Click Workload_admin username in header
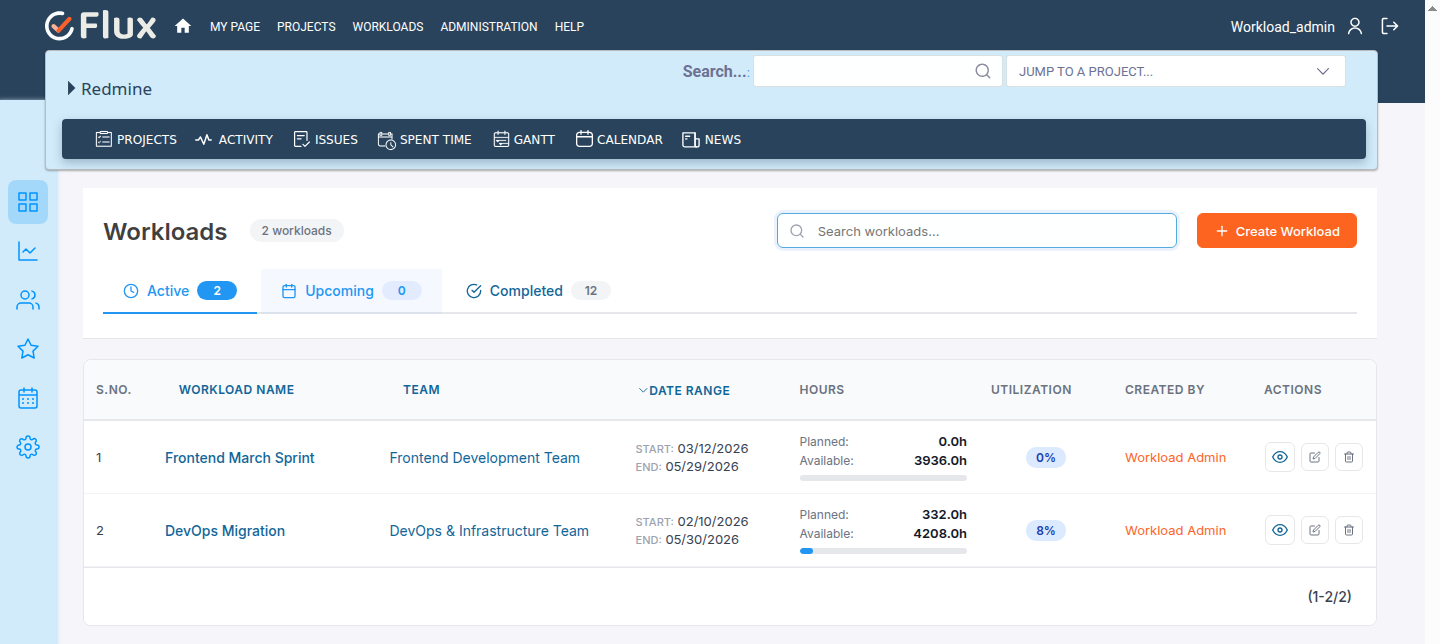This screenshot has width=1440, height=644. 1282,27
